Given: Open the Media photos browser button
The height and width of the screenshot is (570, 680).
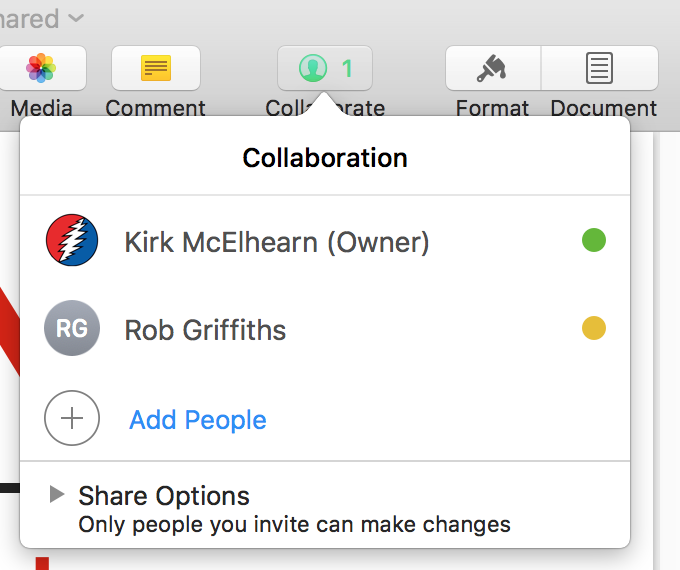Looking at the screenshot, I should coord(41,68).
